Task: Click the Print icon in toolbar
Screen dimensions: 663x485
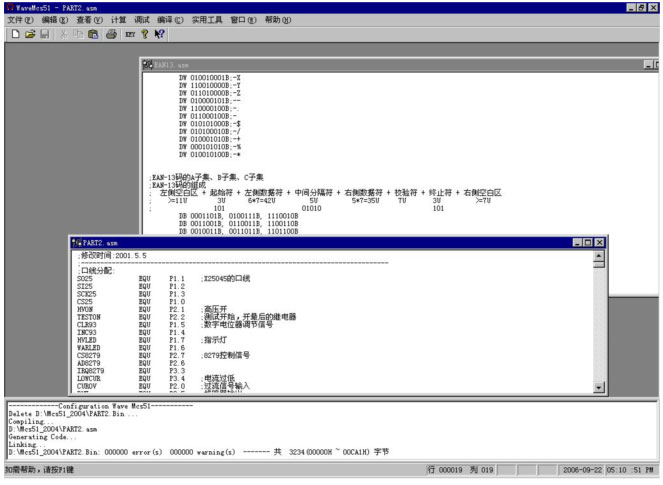Action: [111, 33]
